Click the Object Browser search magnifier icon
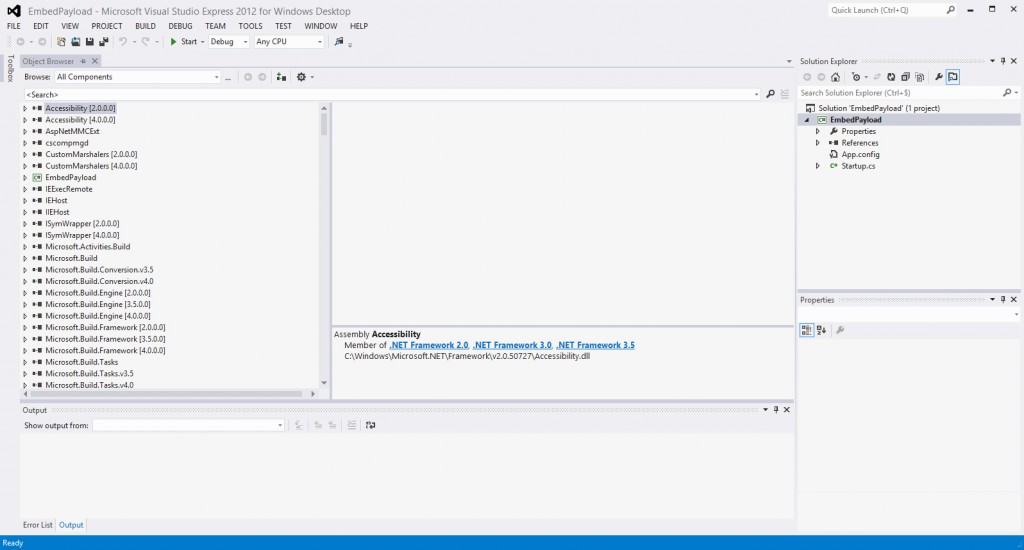1024x550 pixels. [x=771, y=94]
